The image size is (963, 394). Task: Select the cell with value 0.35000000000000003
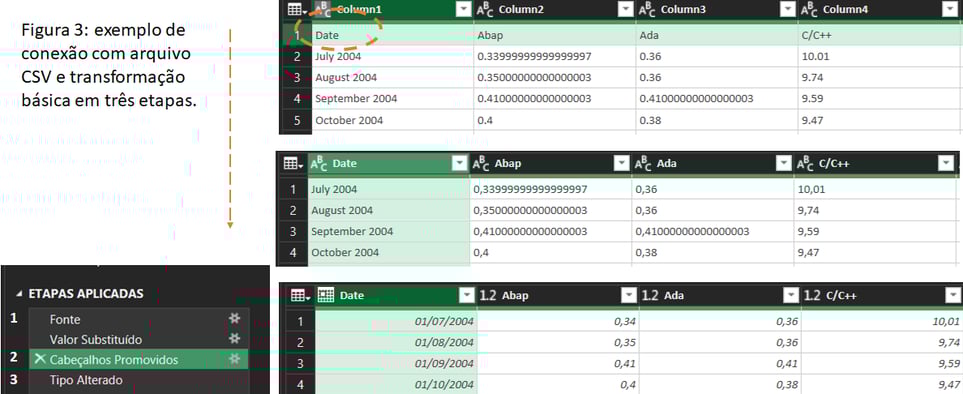pos(555,78)
